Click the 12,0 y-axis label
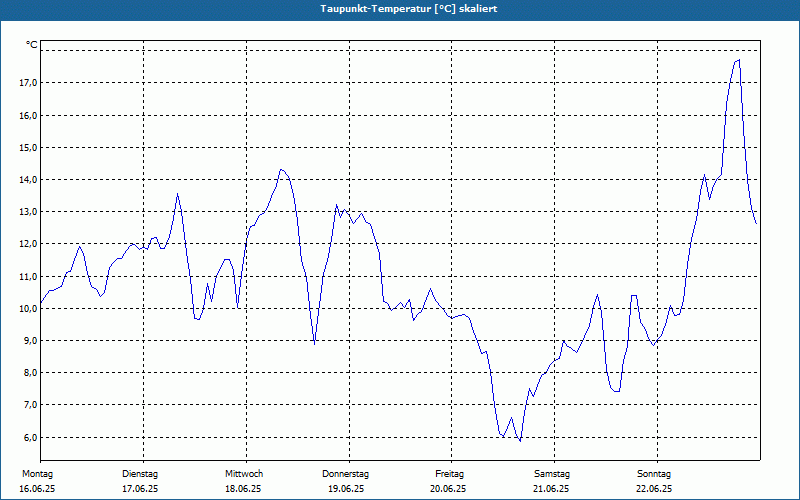Viewport: 800px width, 500px height. coord(28,244)
